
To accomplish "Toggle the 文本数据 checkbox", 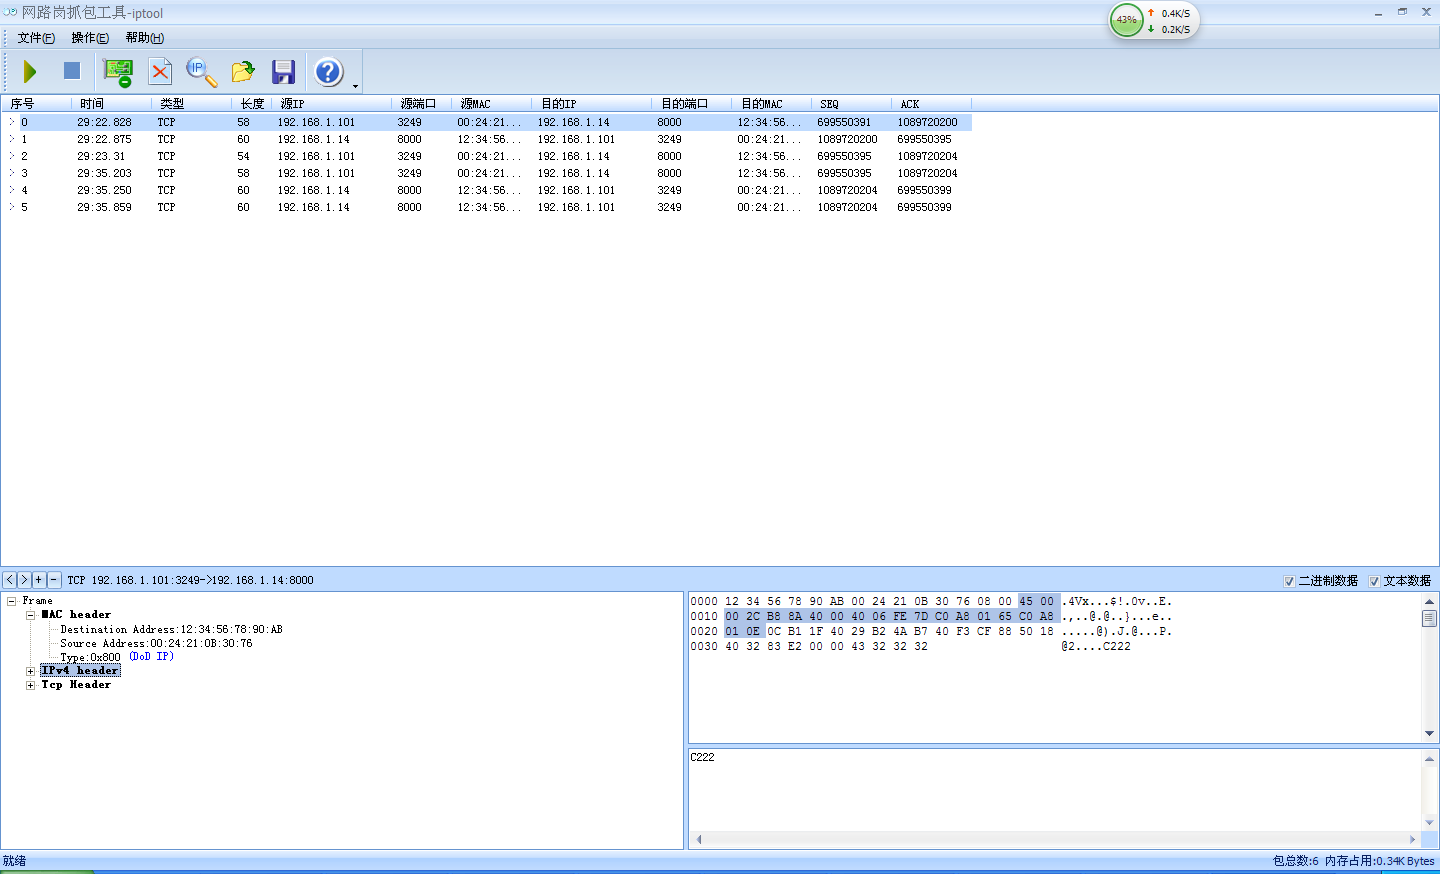I will [x=1374, y=581].
